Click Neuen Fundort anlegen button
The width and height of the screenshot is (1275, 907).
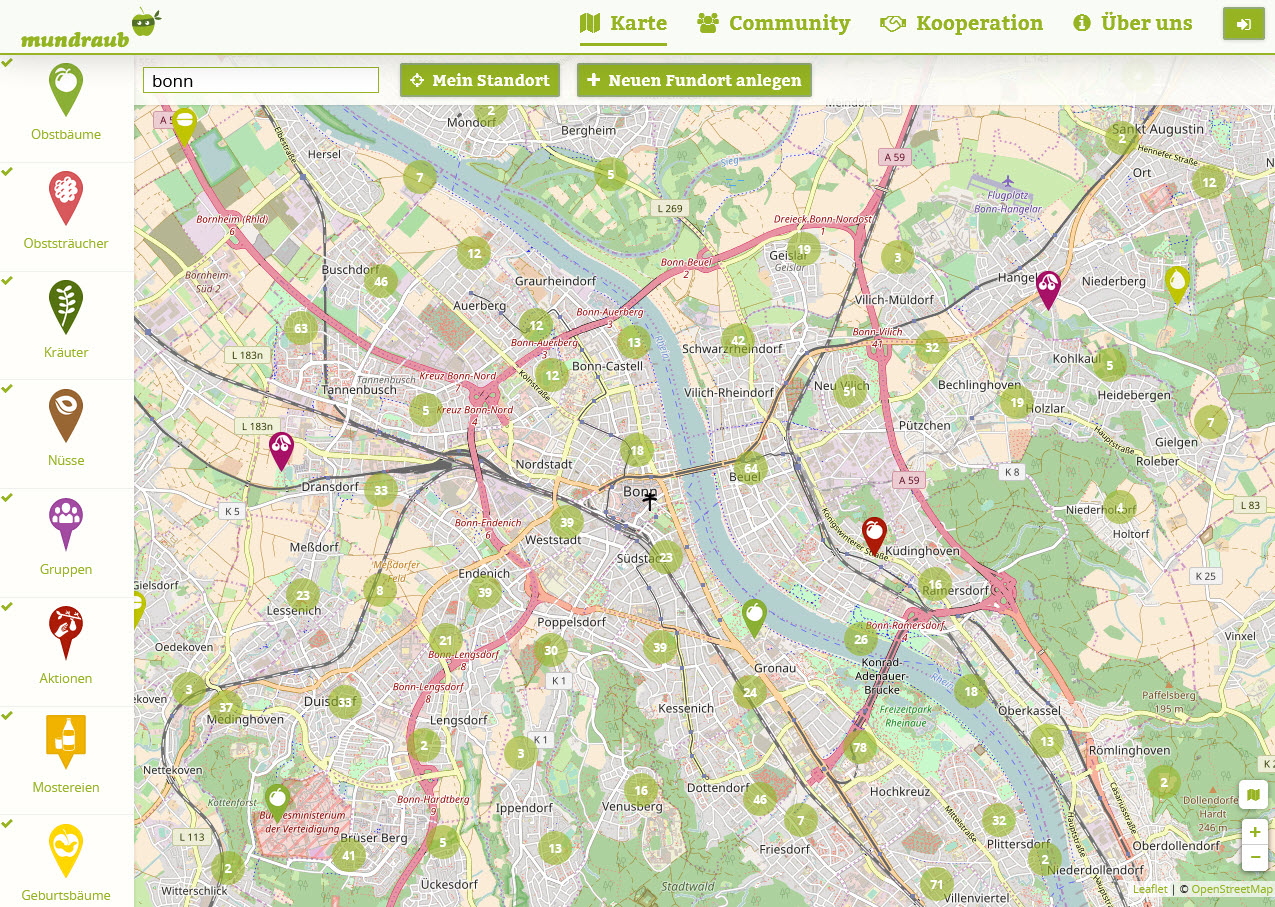click(694, 80)
